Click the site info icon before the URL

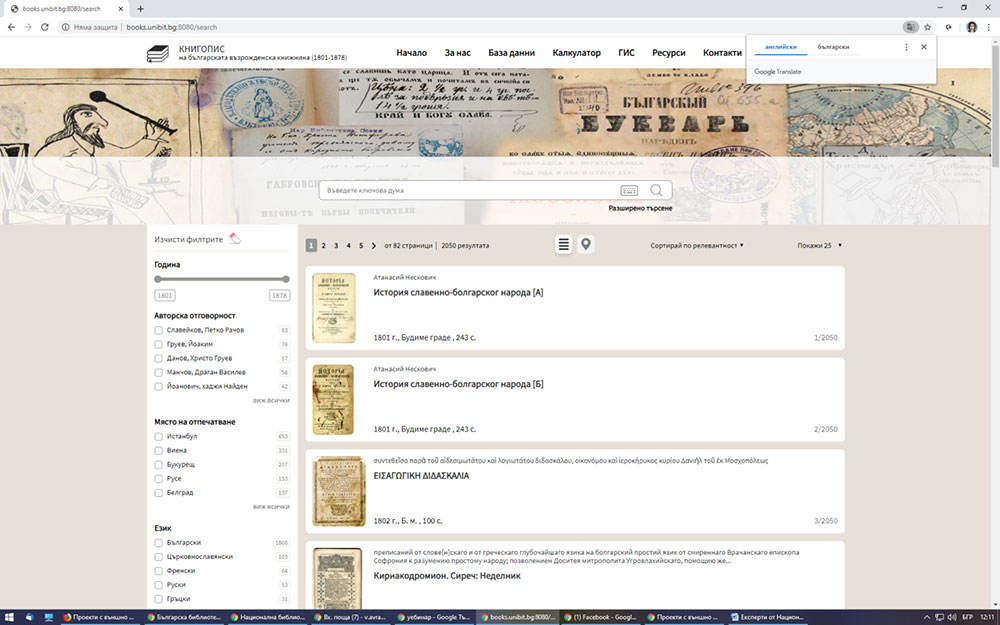click(65, 27)
